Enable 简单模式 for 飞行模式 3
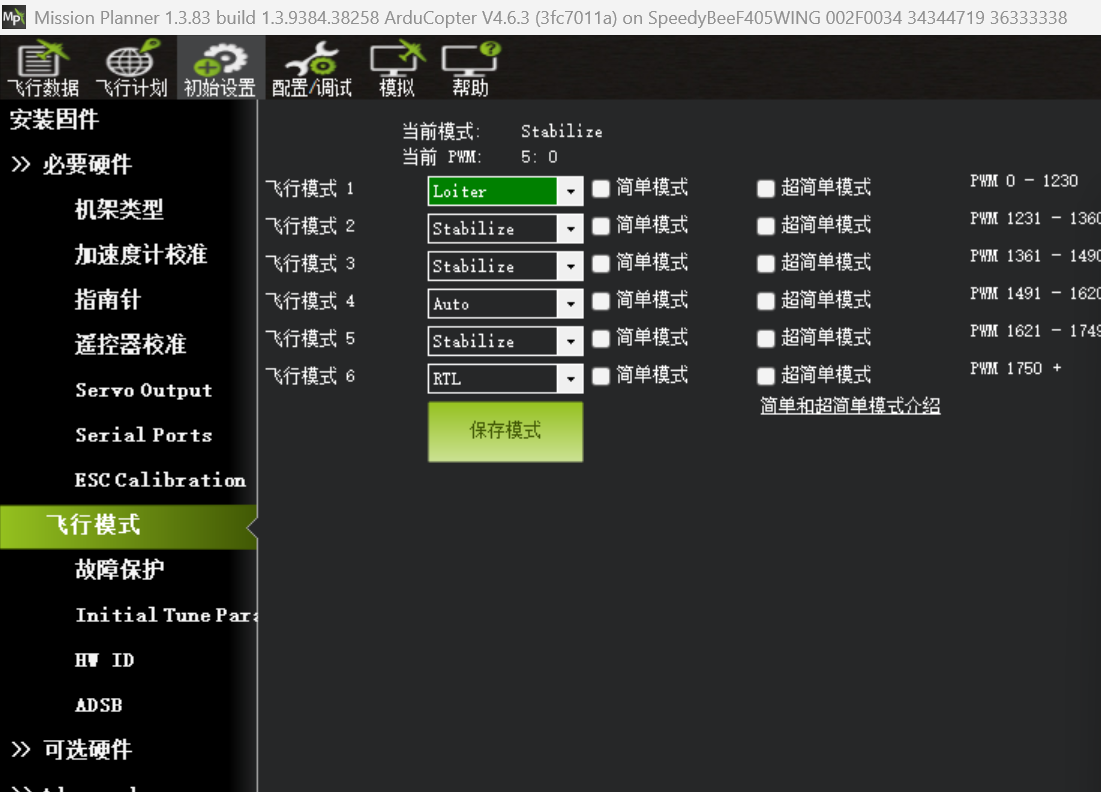Viewport: 1101px width, 792px height. point(600,264)
